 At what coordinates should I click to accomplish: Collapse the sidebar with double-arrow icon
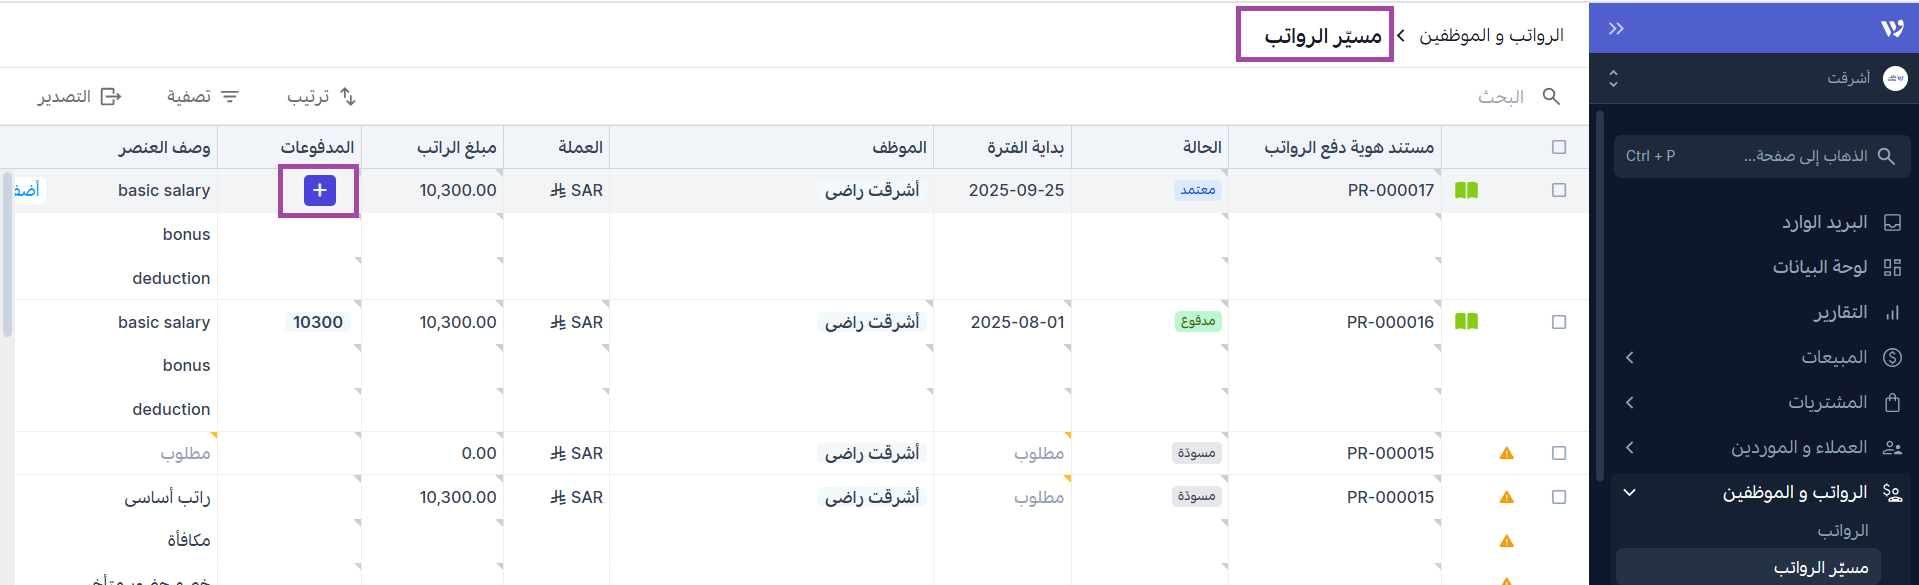1616,29
